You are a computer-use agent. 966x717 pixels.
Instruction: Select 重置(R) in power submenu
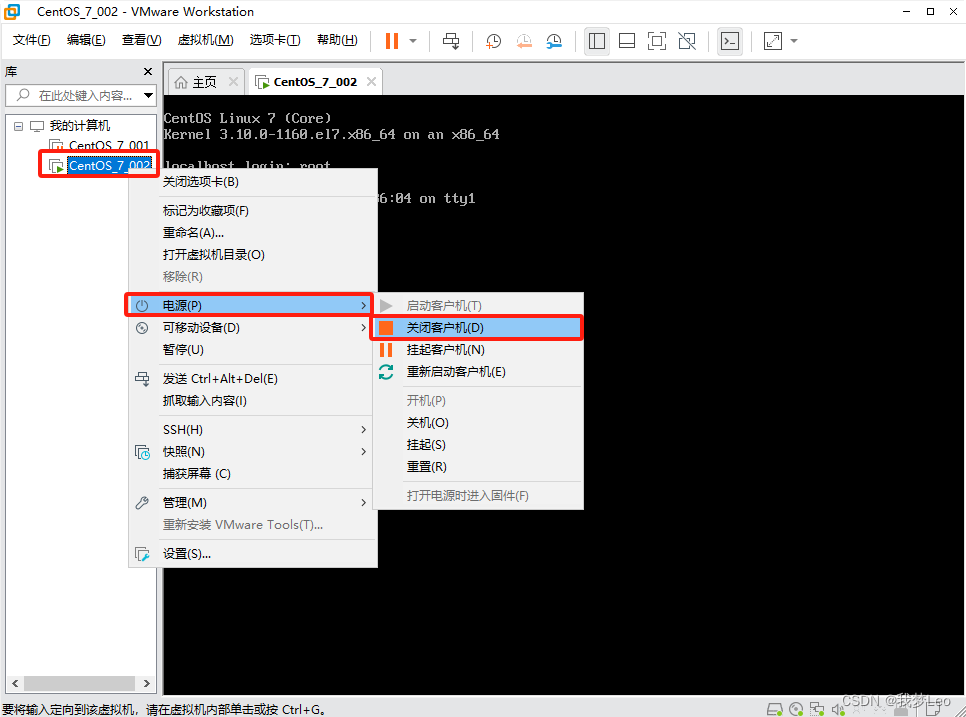click(x=477, y=467)
